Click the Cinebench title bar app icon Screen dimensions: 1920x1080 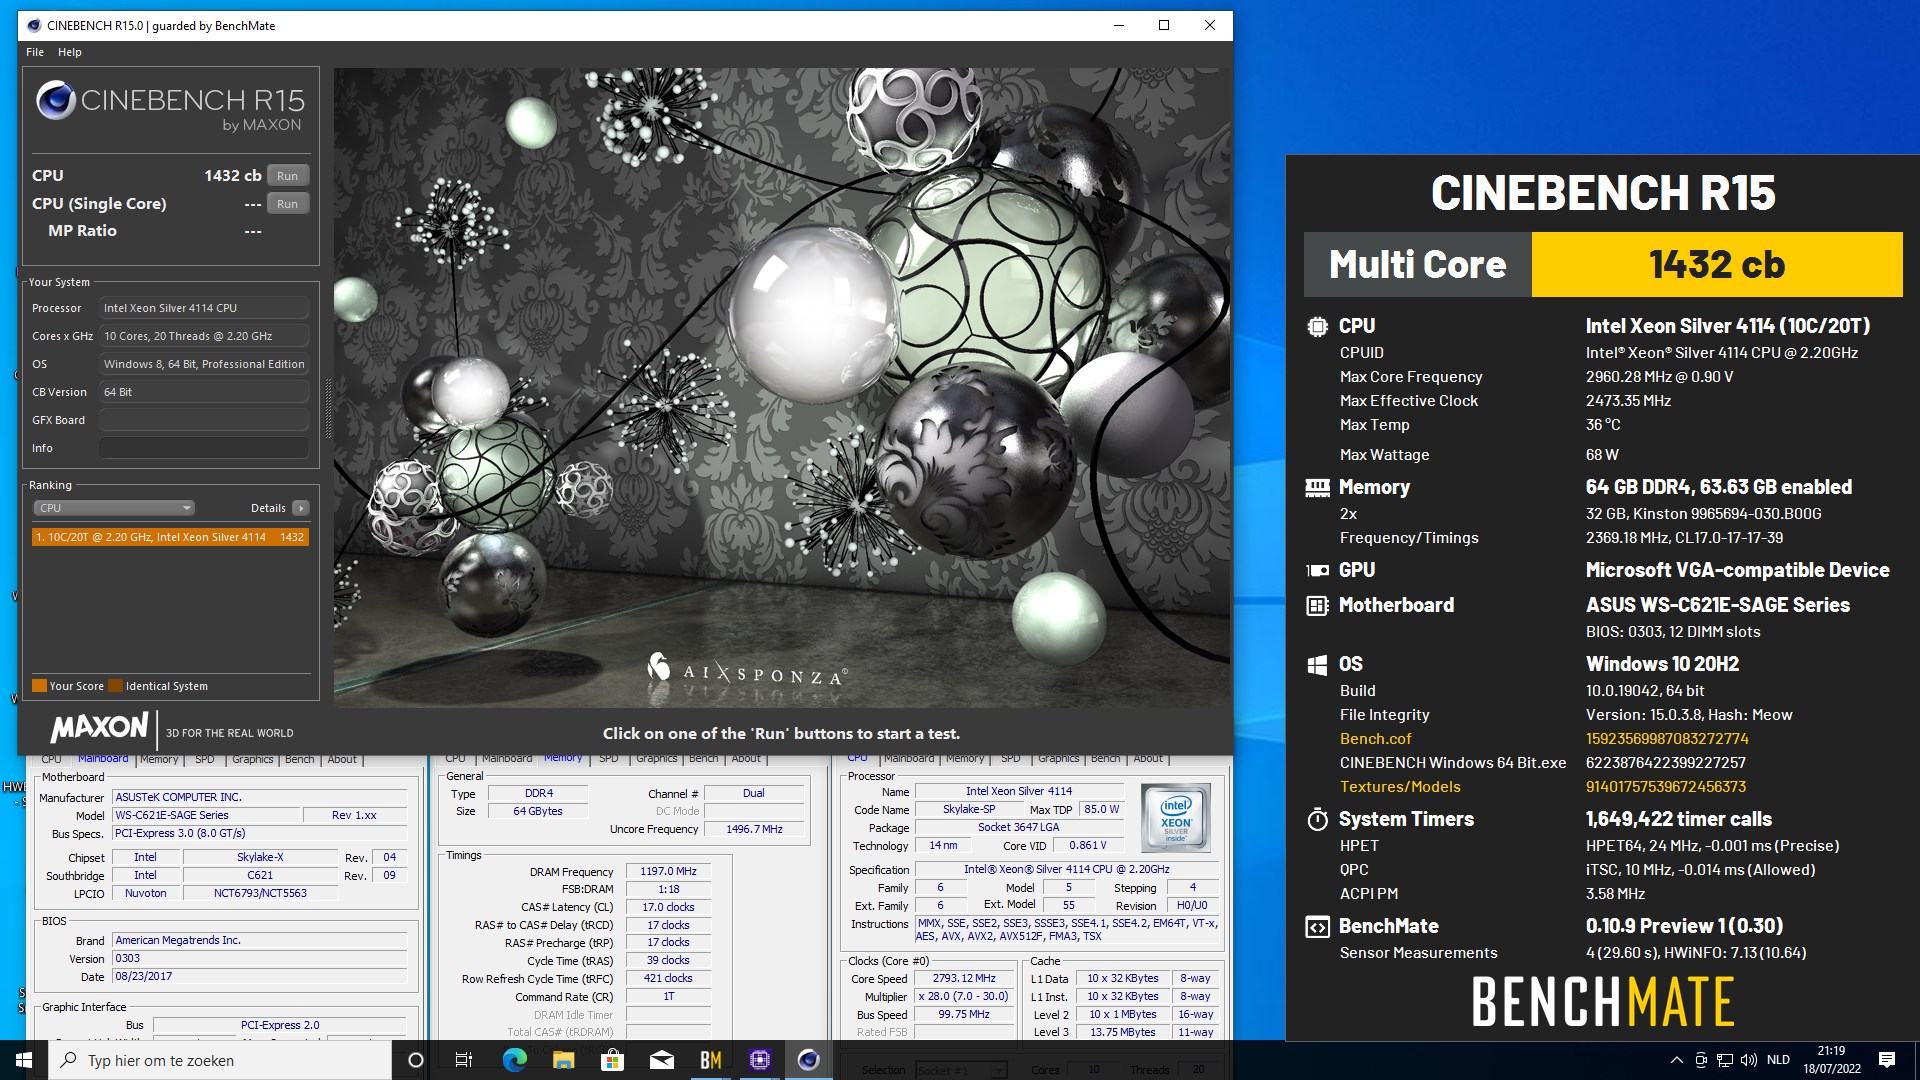[x=34, y=25]
